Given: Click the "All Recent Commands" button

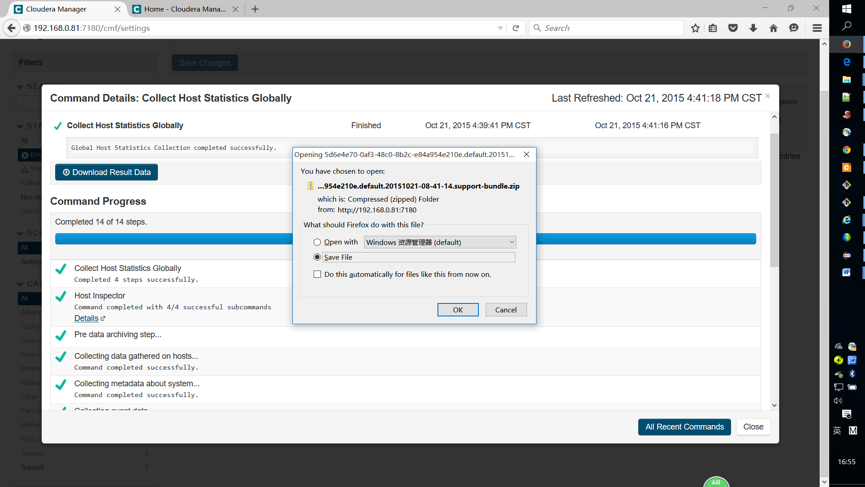Looking at the screenshot, I should 684,427.
